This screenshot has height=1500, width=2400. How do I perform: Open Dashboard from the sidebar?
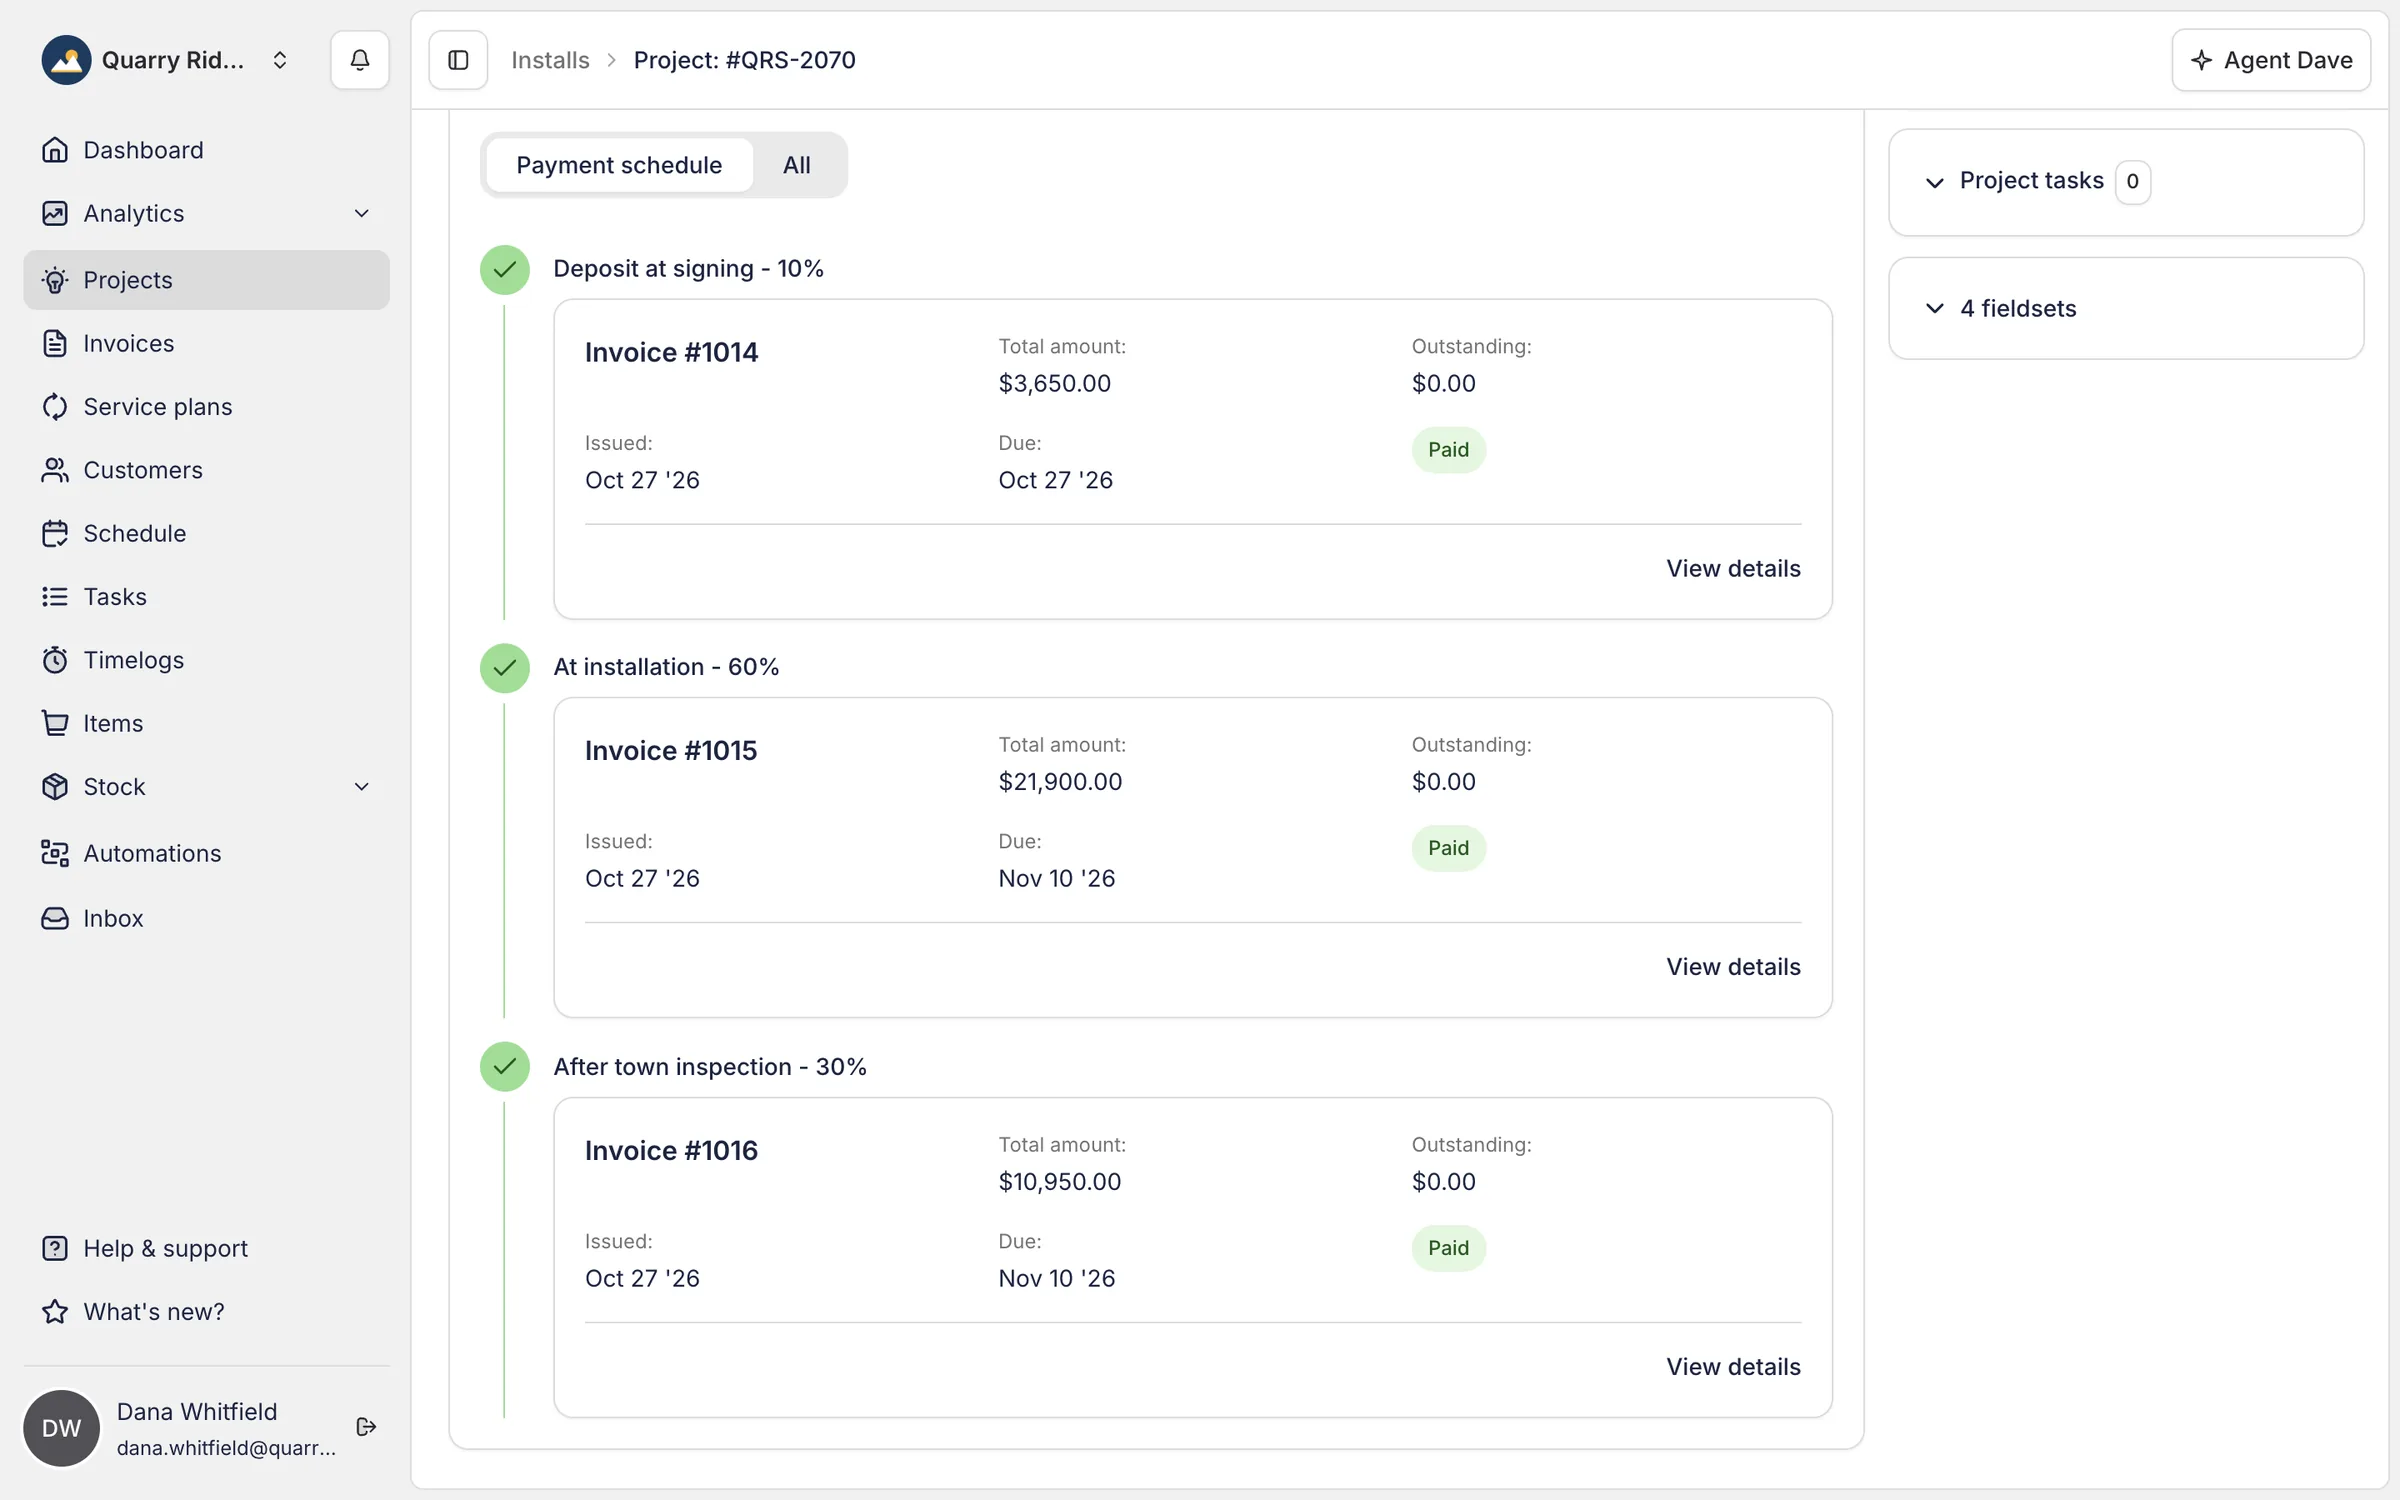(206, 150)
